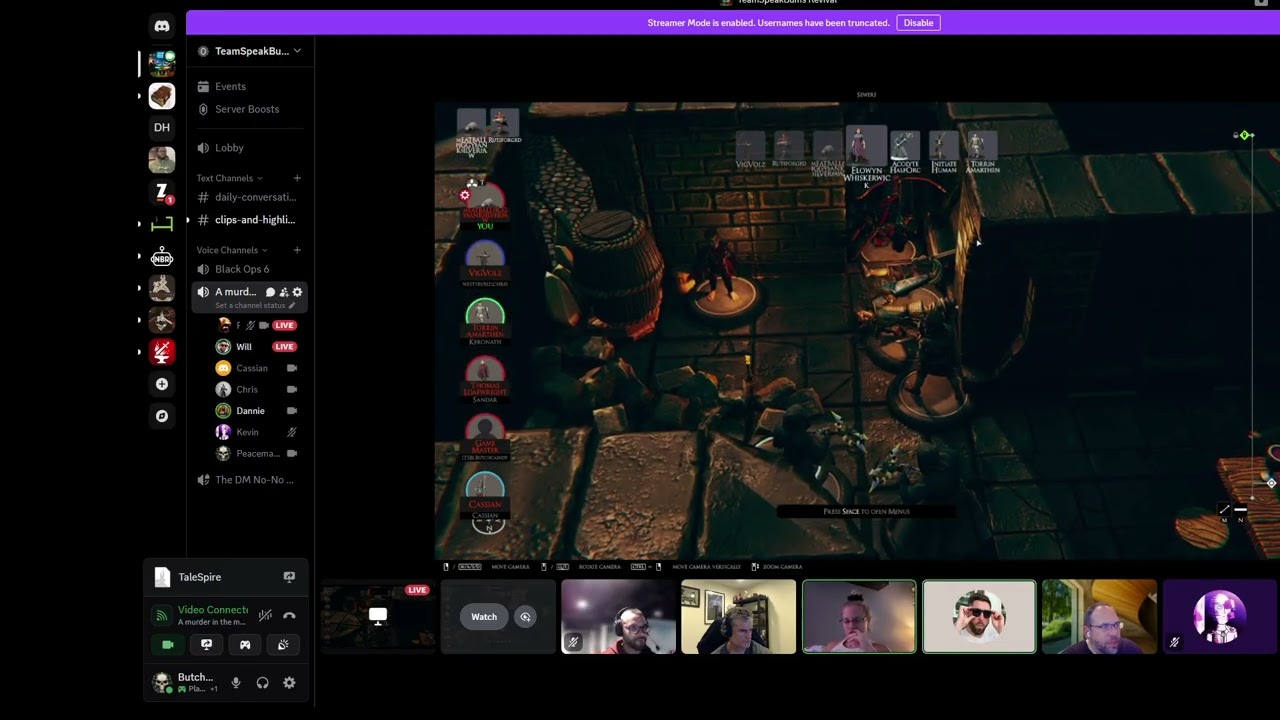Create a channel in Voice Channels
The height and width of the screenshot is (720, 1280).
pyautogui.click(x=297, y=250)
